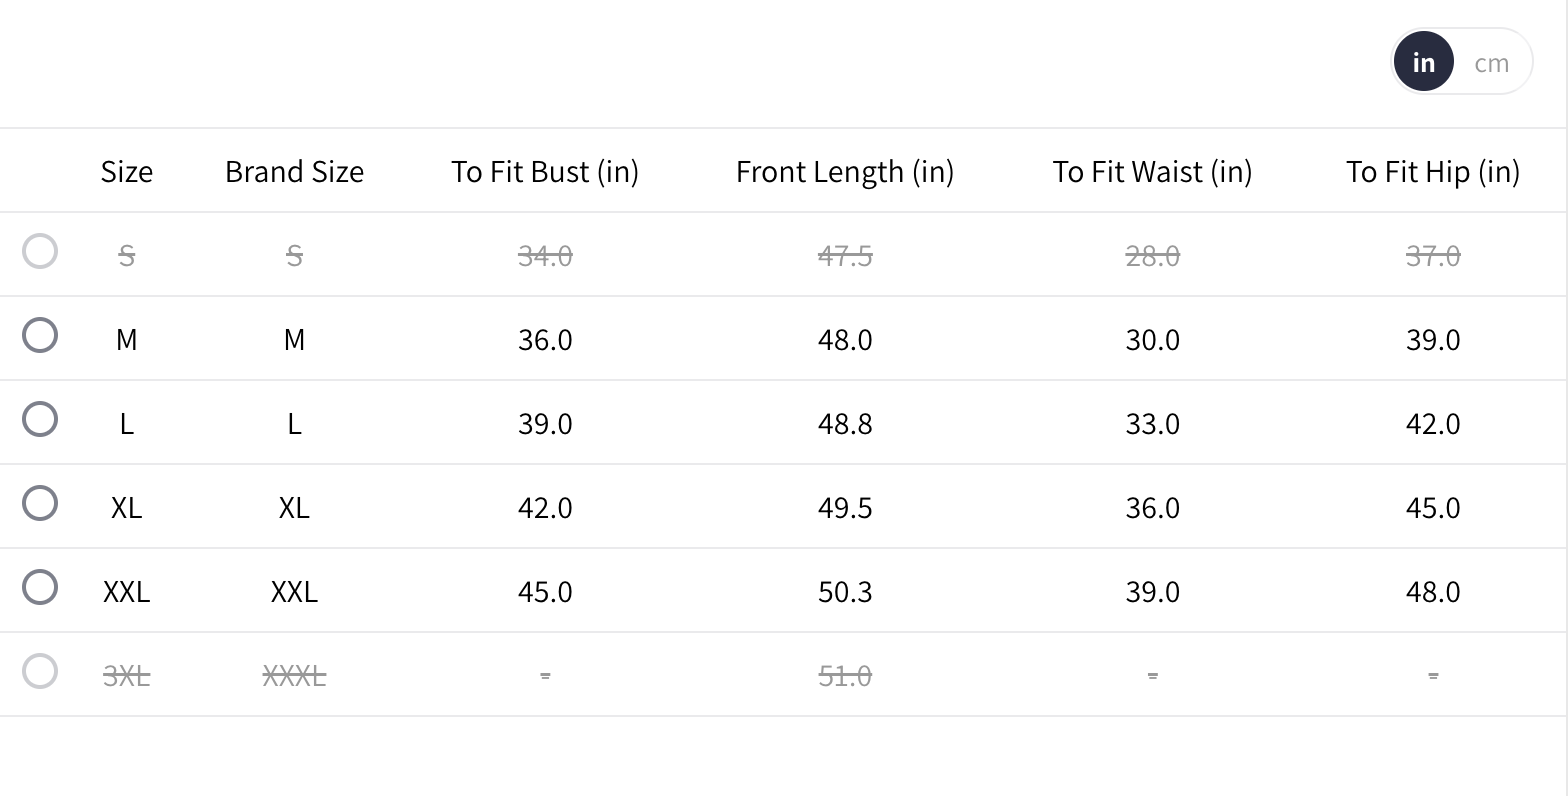
Task: Click the XXL row hip value 48.0
Action: (x=1433, y=592)
